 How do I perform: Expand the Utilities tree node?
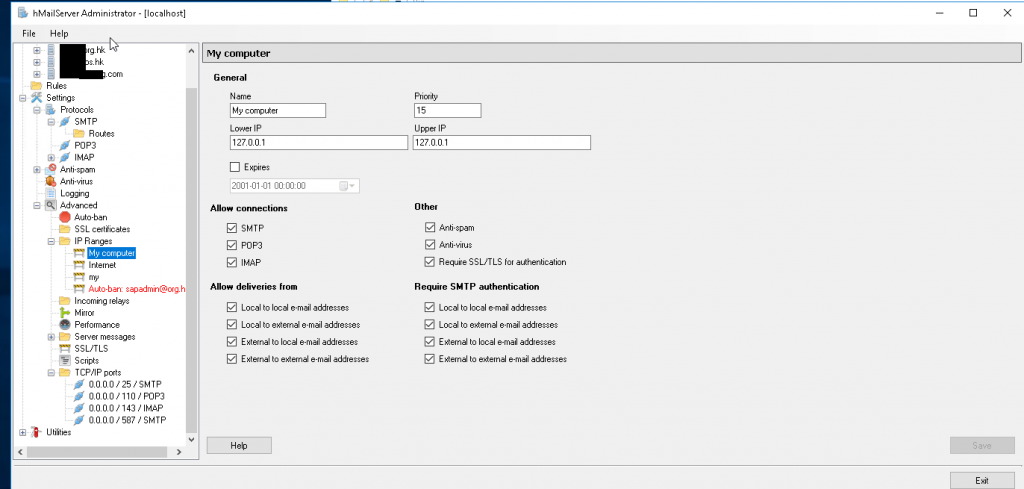click(24, 432)
